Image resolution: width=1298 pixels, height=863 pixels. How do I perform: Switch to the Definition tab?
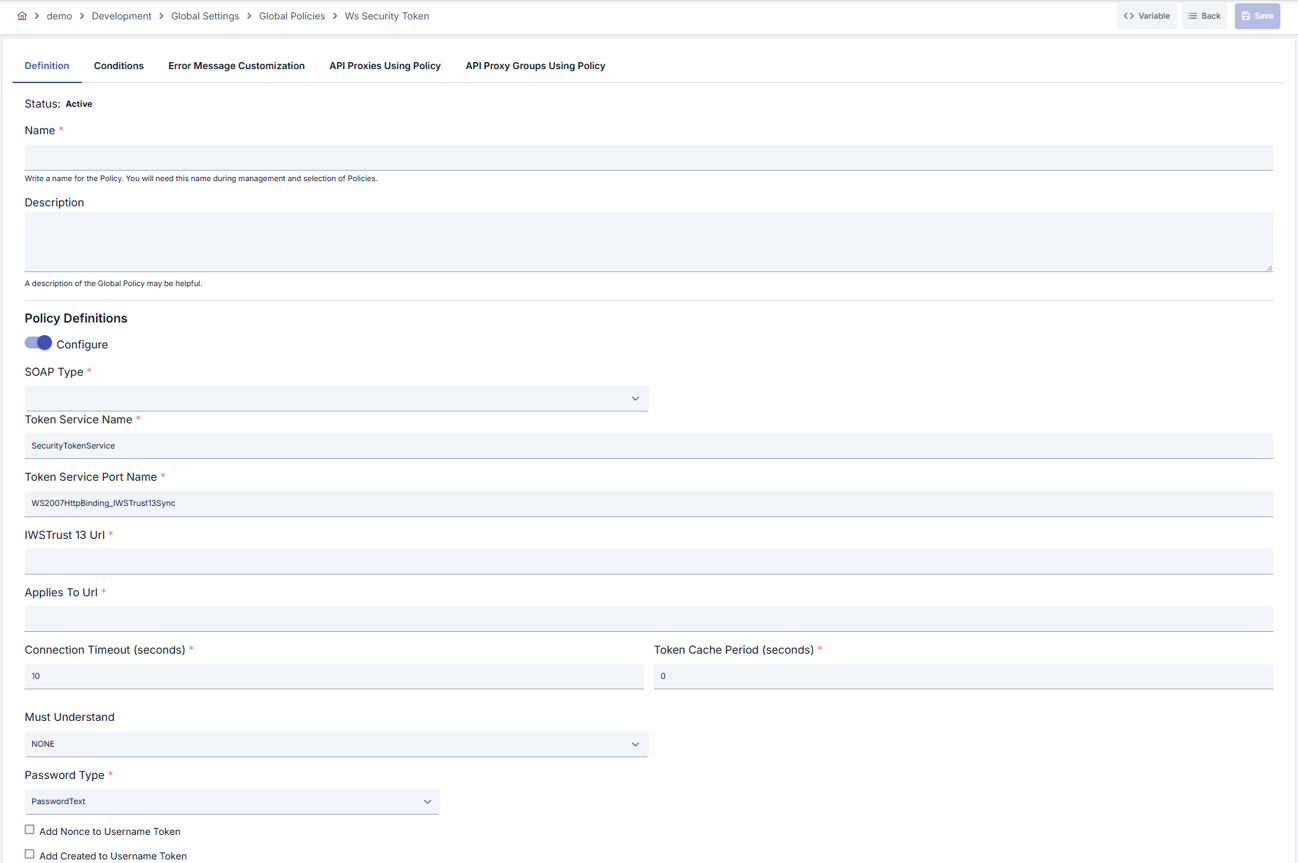47,66
